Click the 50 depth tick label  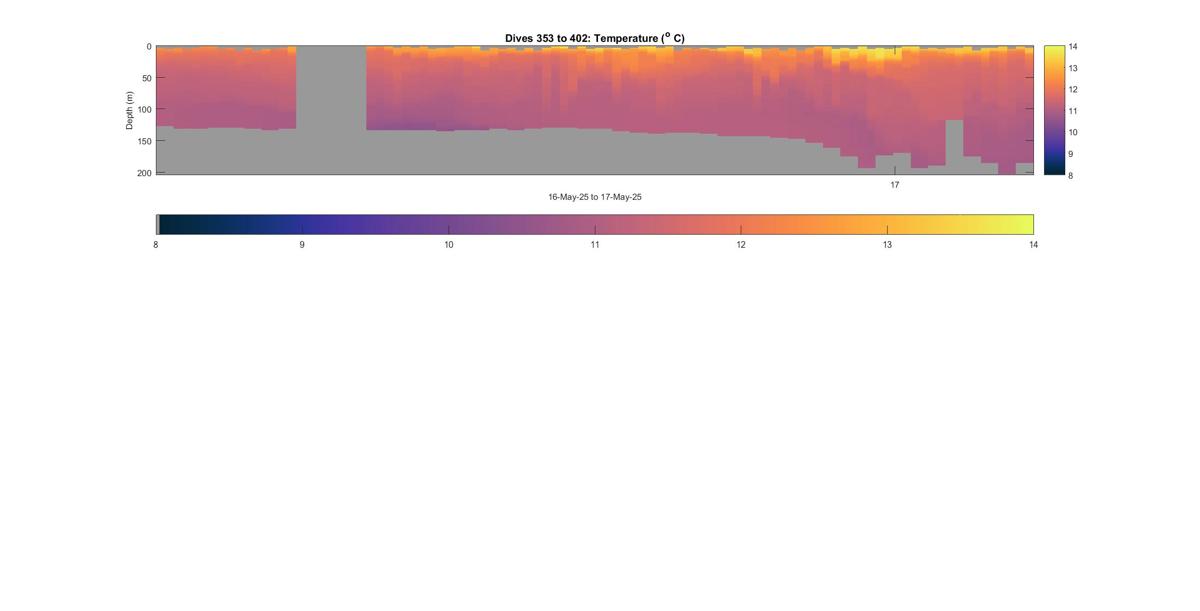[x=147, y=78]
